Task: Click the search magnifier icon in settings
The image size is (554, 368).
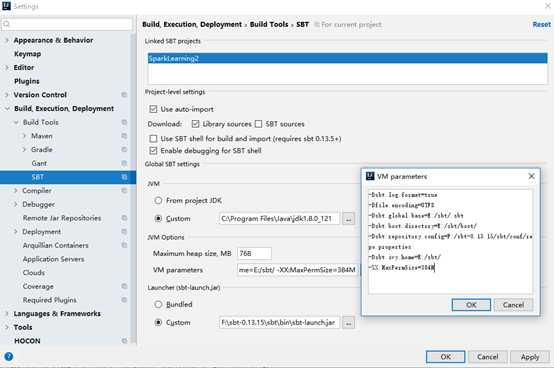Action: pos(7,24)
